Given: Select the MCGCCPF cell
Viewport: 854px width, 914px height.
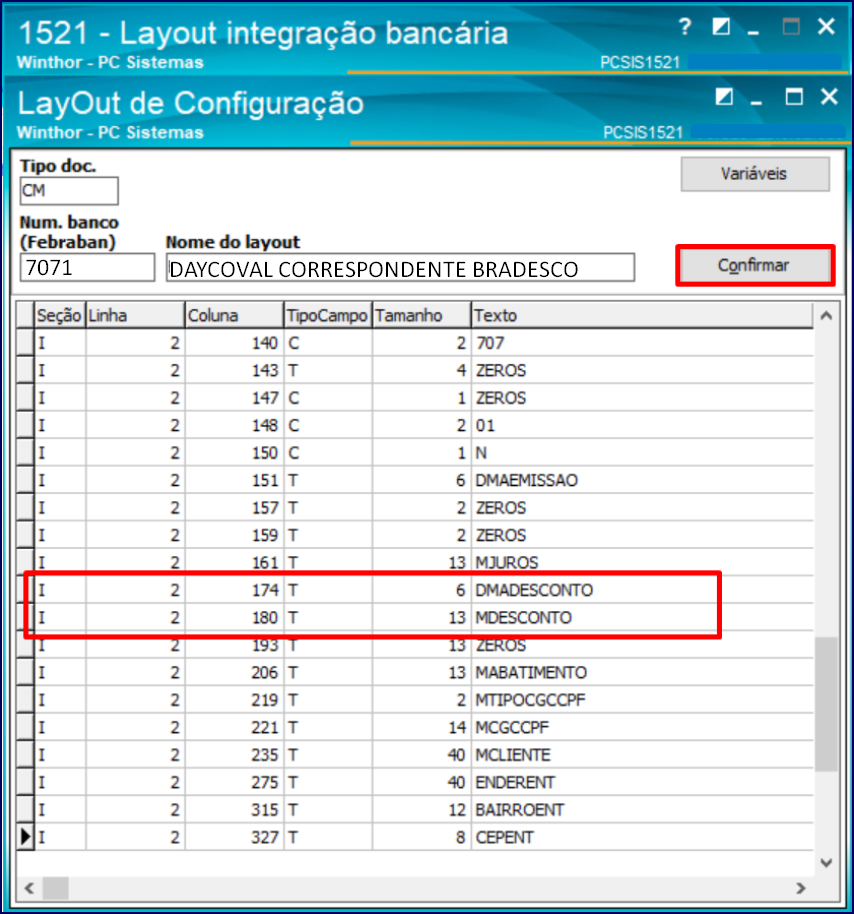Looking at the screenshot, I should (x=641, y=727).
